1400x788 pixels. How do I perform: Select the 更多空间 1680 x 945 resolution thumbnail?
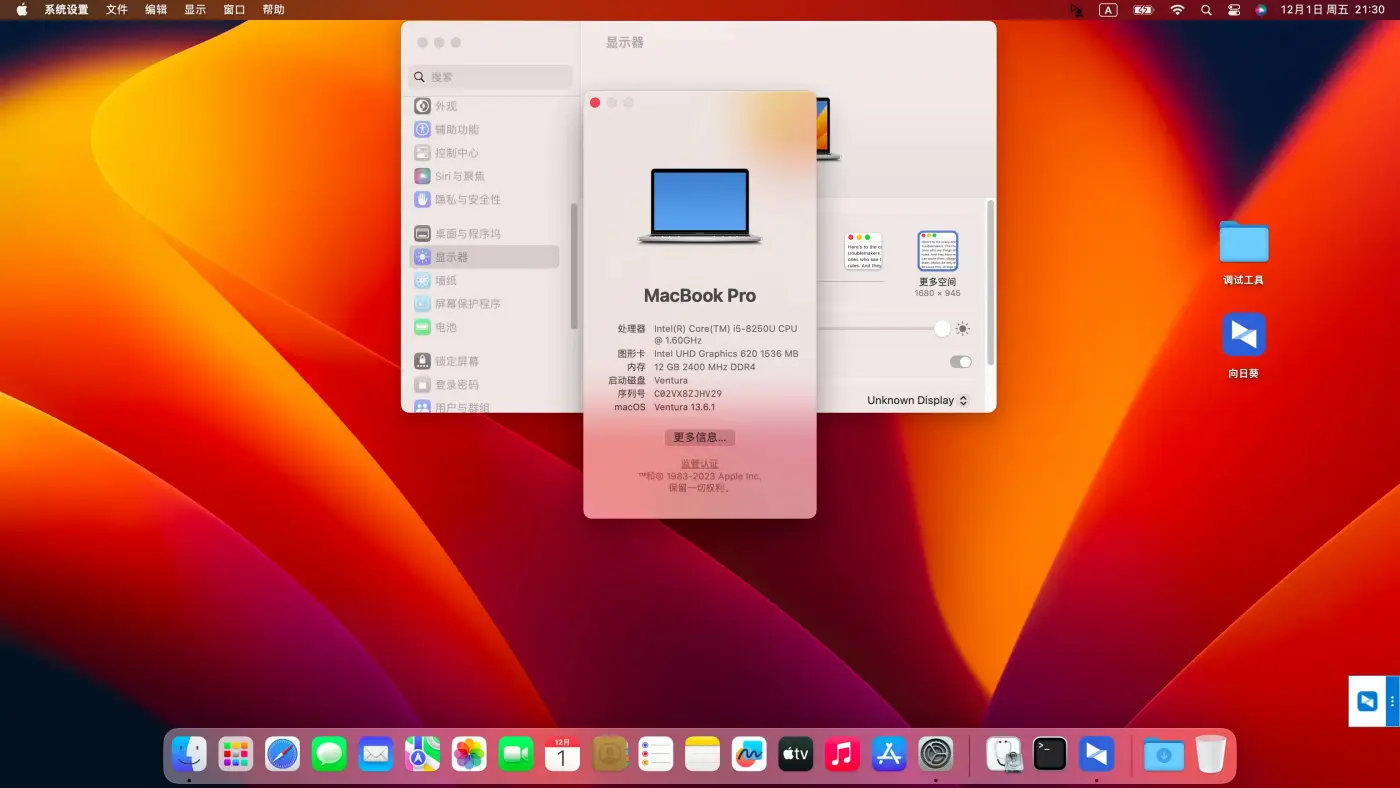937,251
